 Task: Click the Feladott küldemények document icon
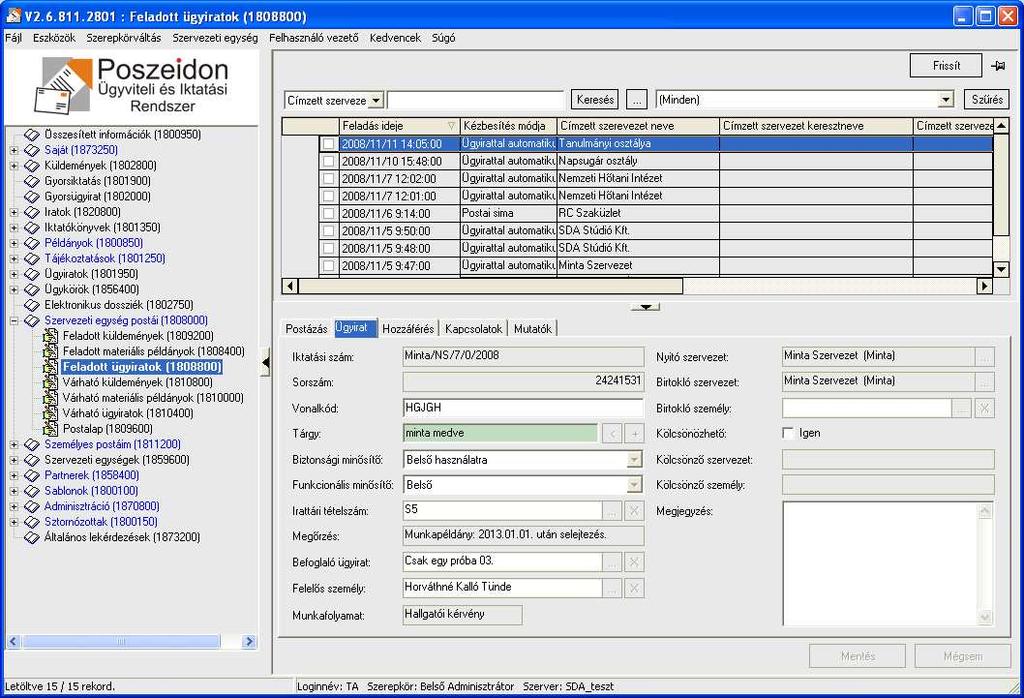(x=50, y=336)
